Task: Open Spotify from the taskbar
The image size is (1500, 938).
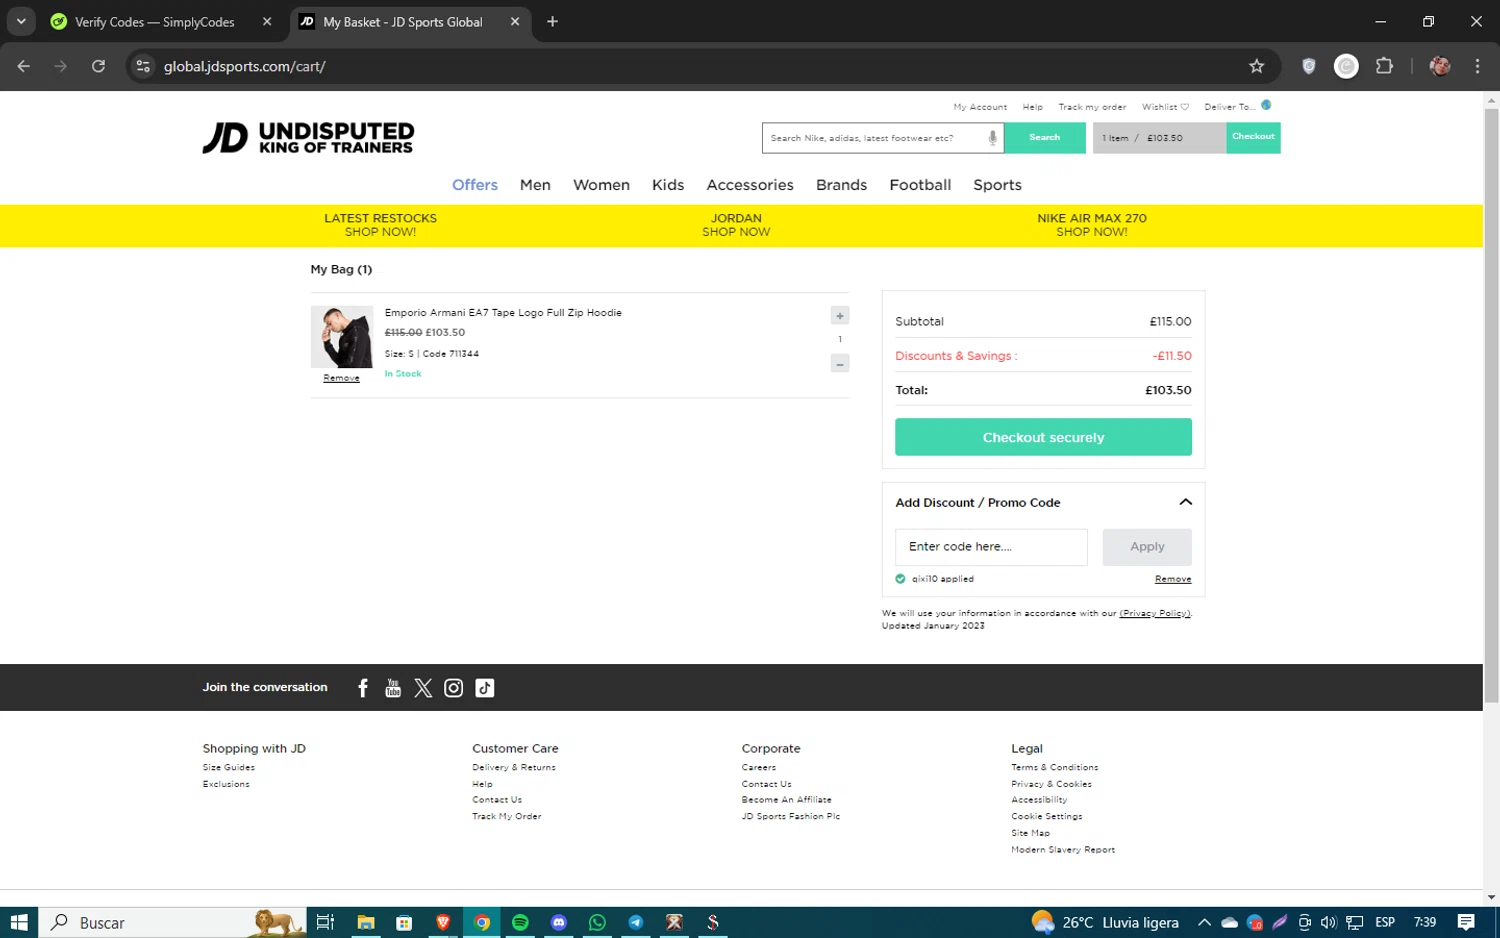Action: click(520, 922)
